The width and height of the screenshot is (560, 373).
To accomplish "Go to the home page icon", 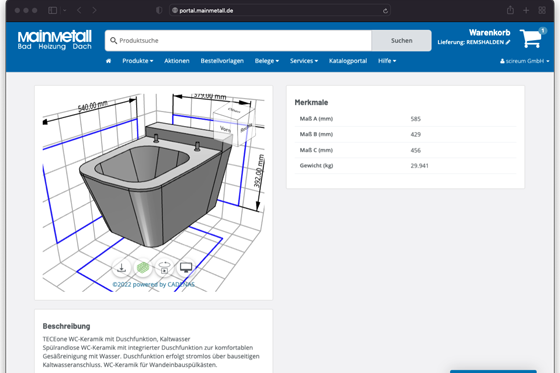I will (x=109, y=61).
